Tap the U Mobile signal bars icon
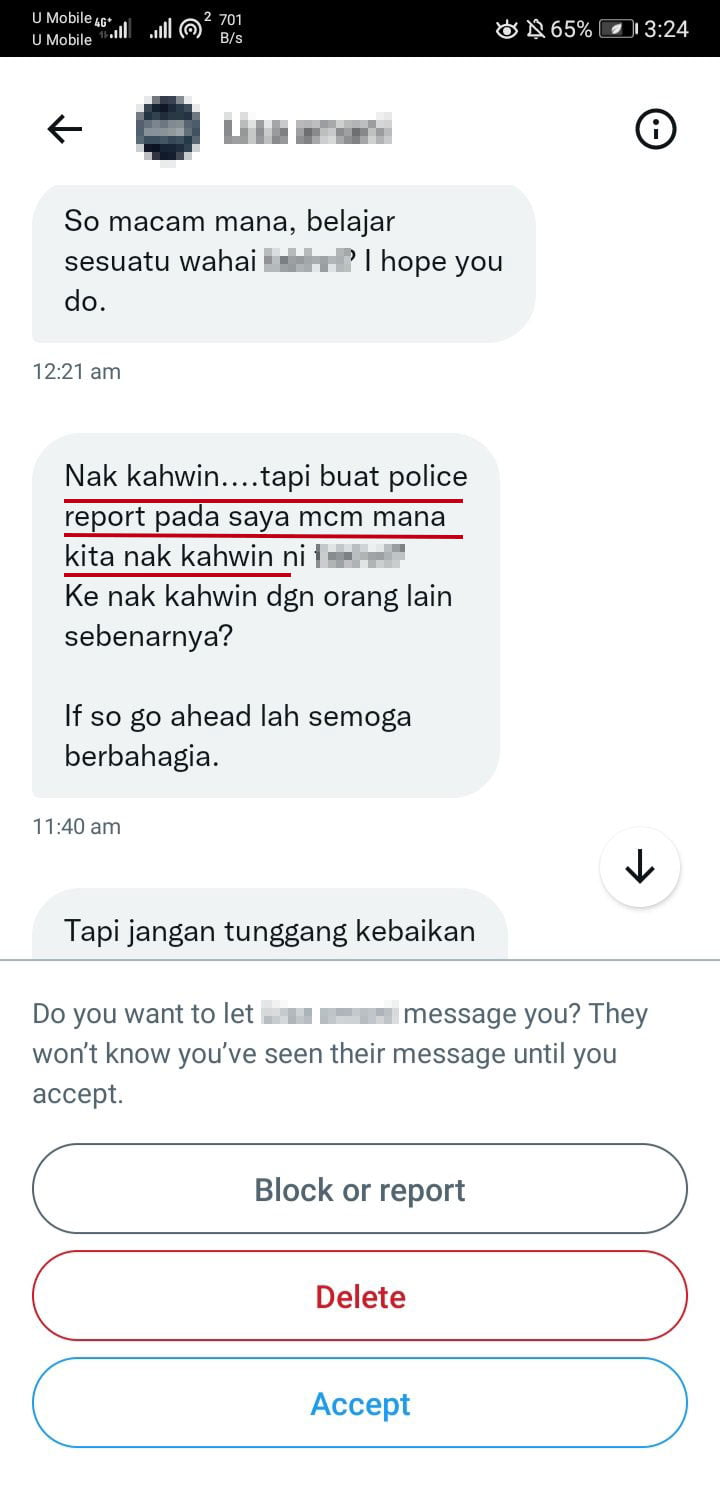The height and width of the screenshot is (1496, 720). [117, 29]
